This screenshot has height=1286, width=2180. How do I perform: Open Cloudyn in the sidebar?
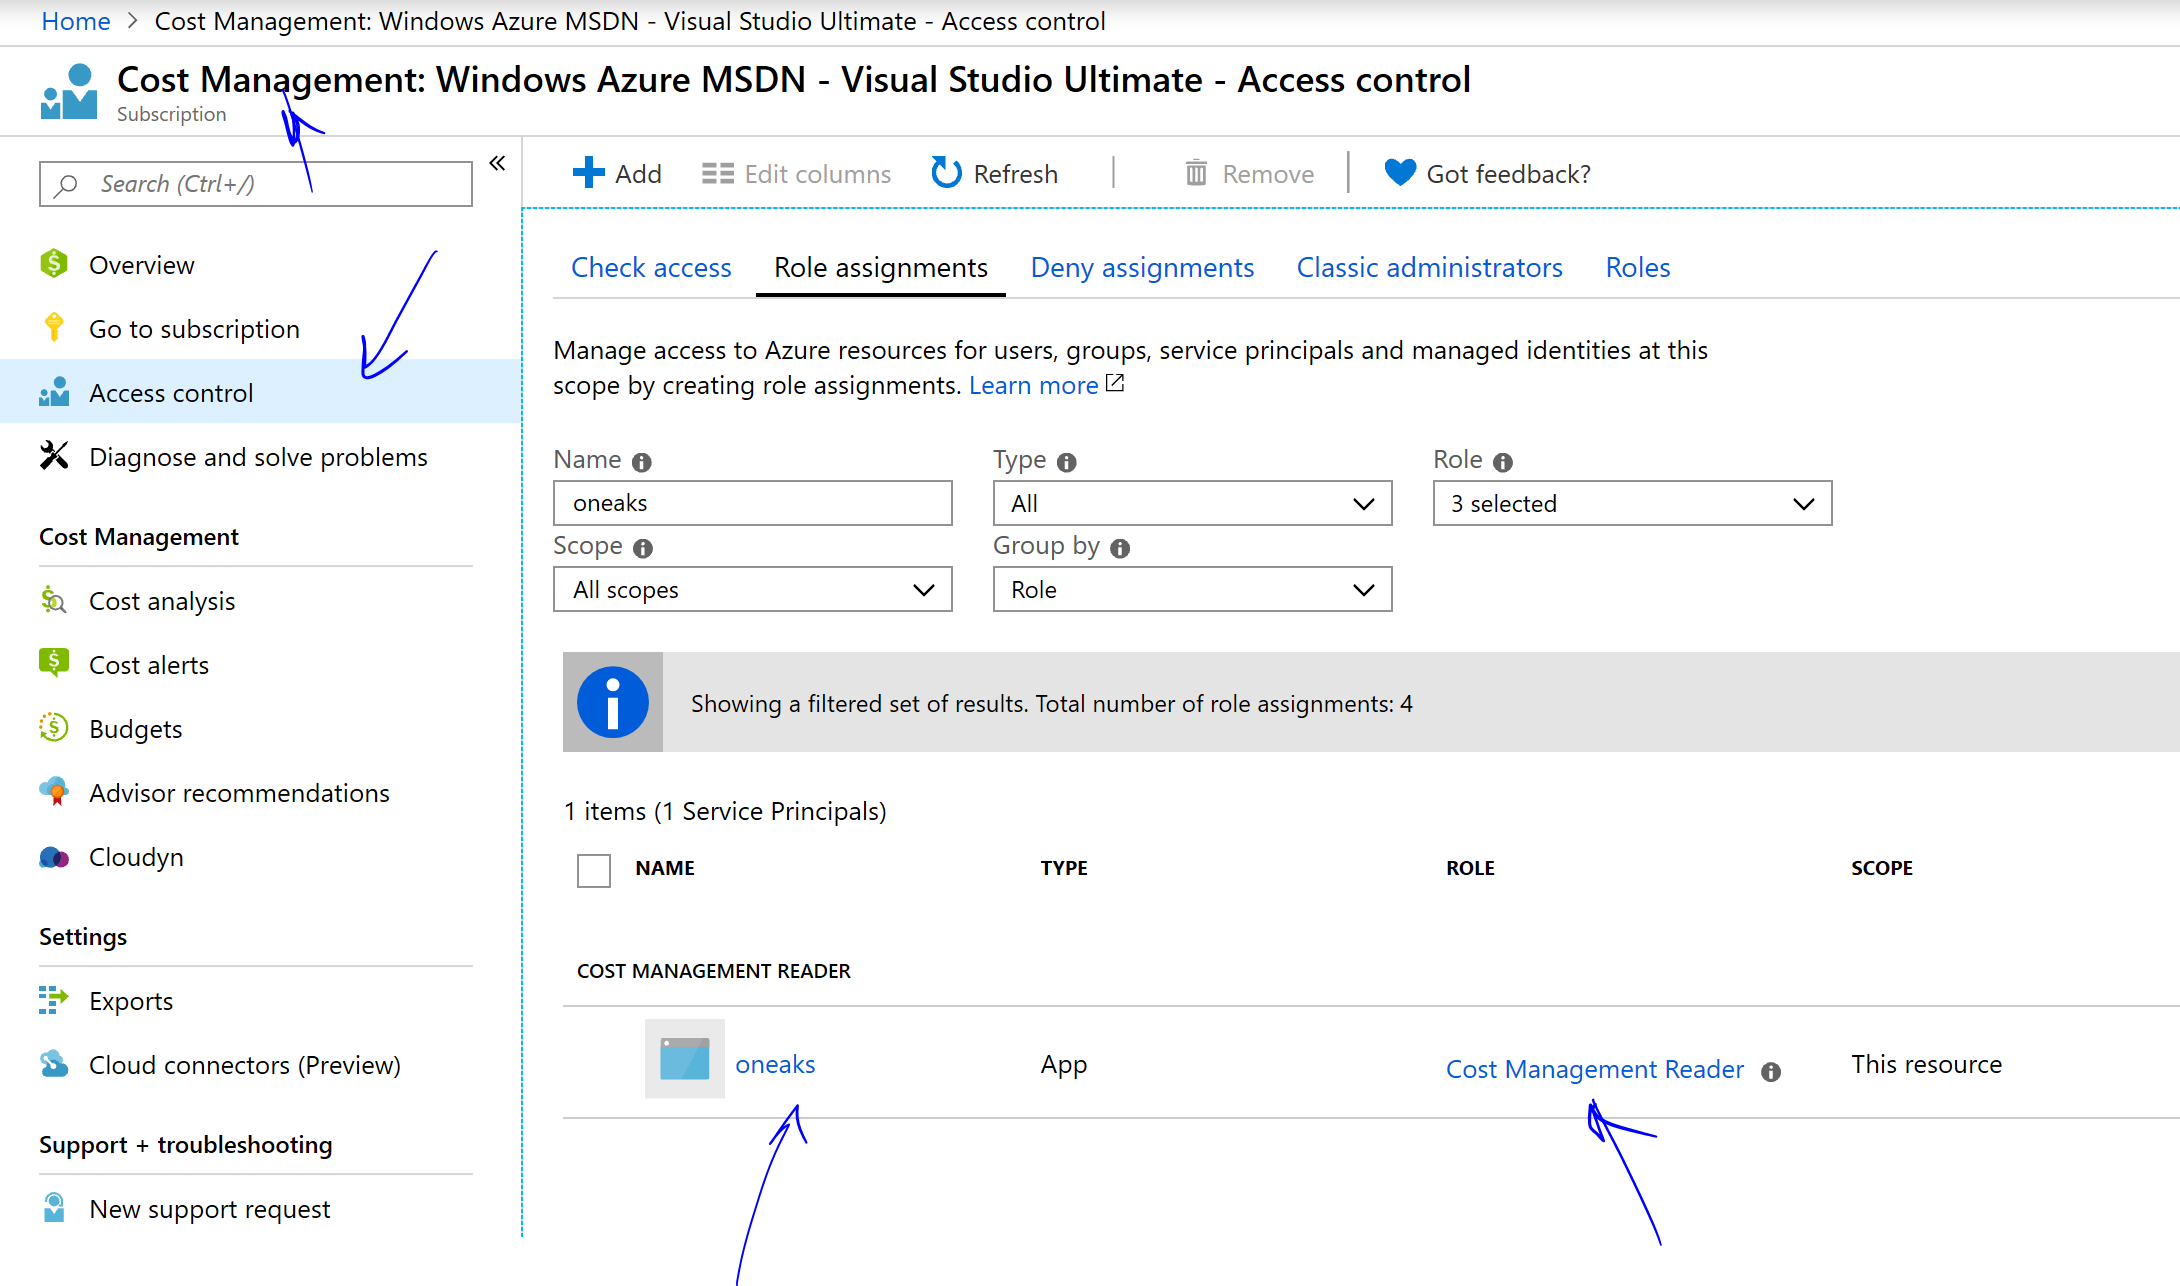coord(136,857)
